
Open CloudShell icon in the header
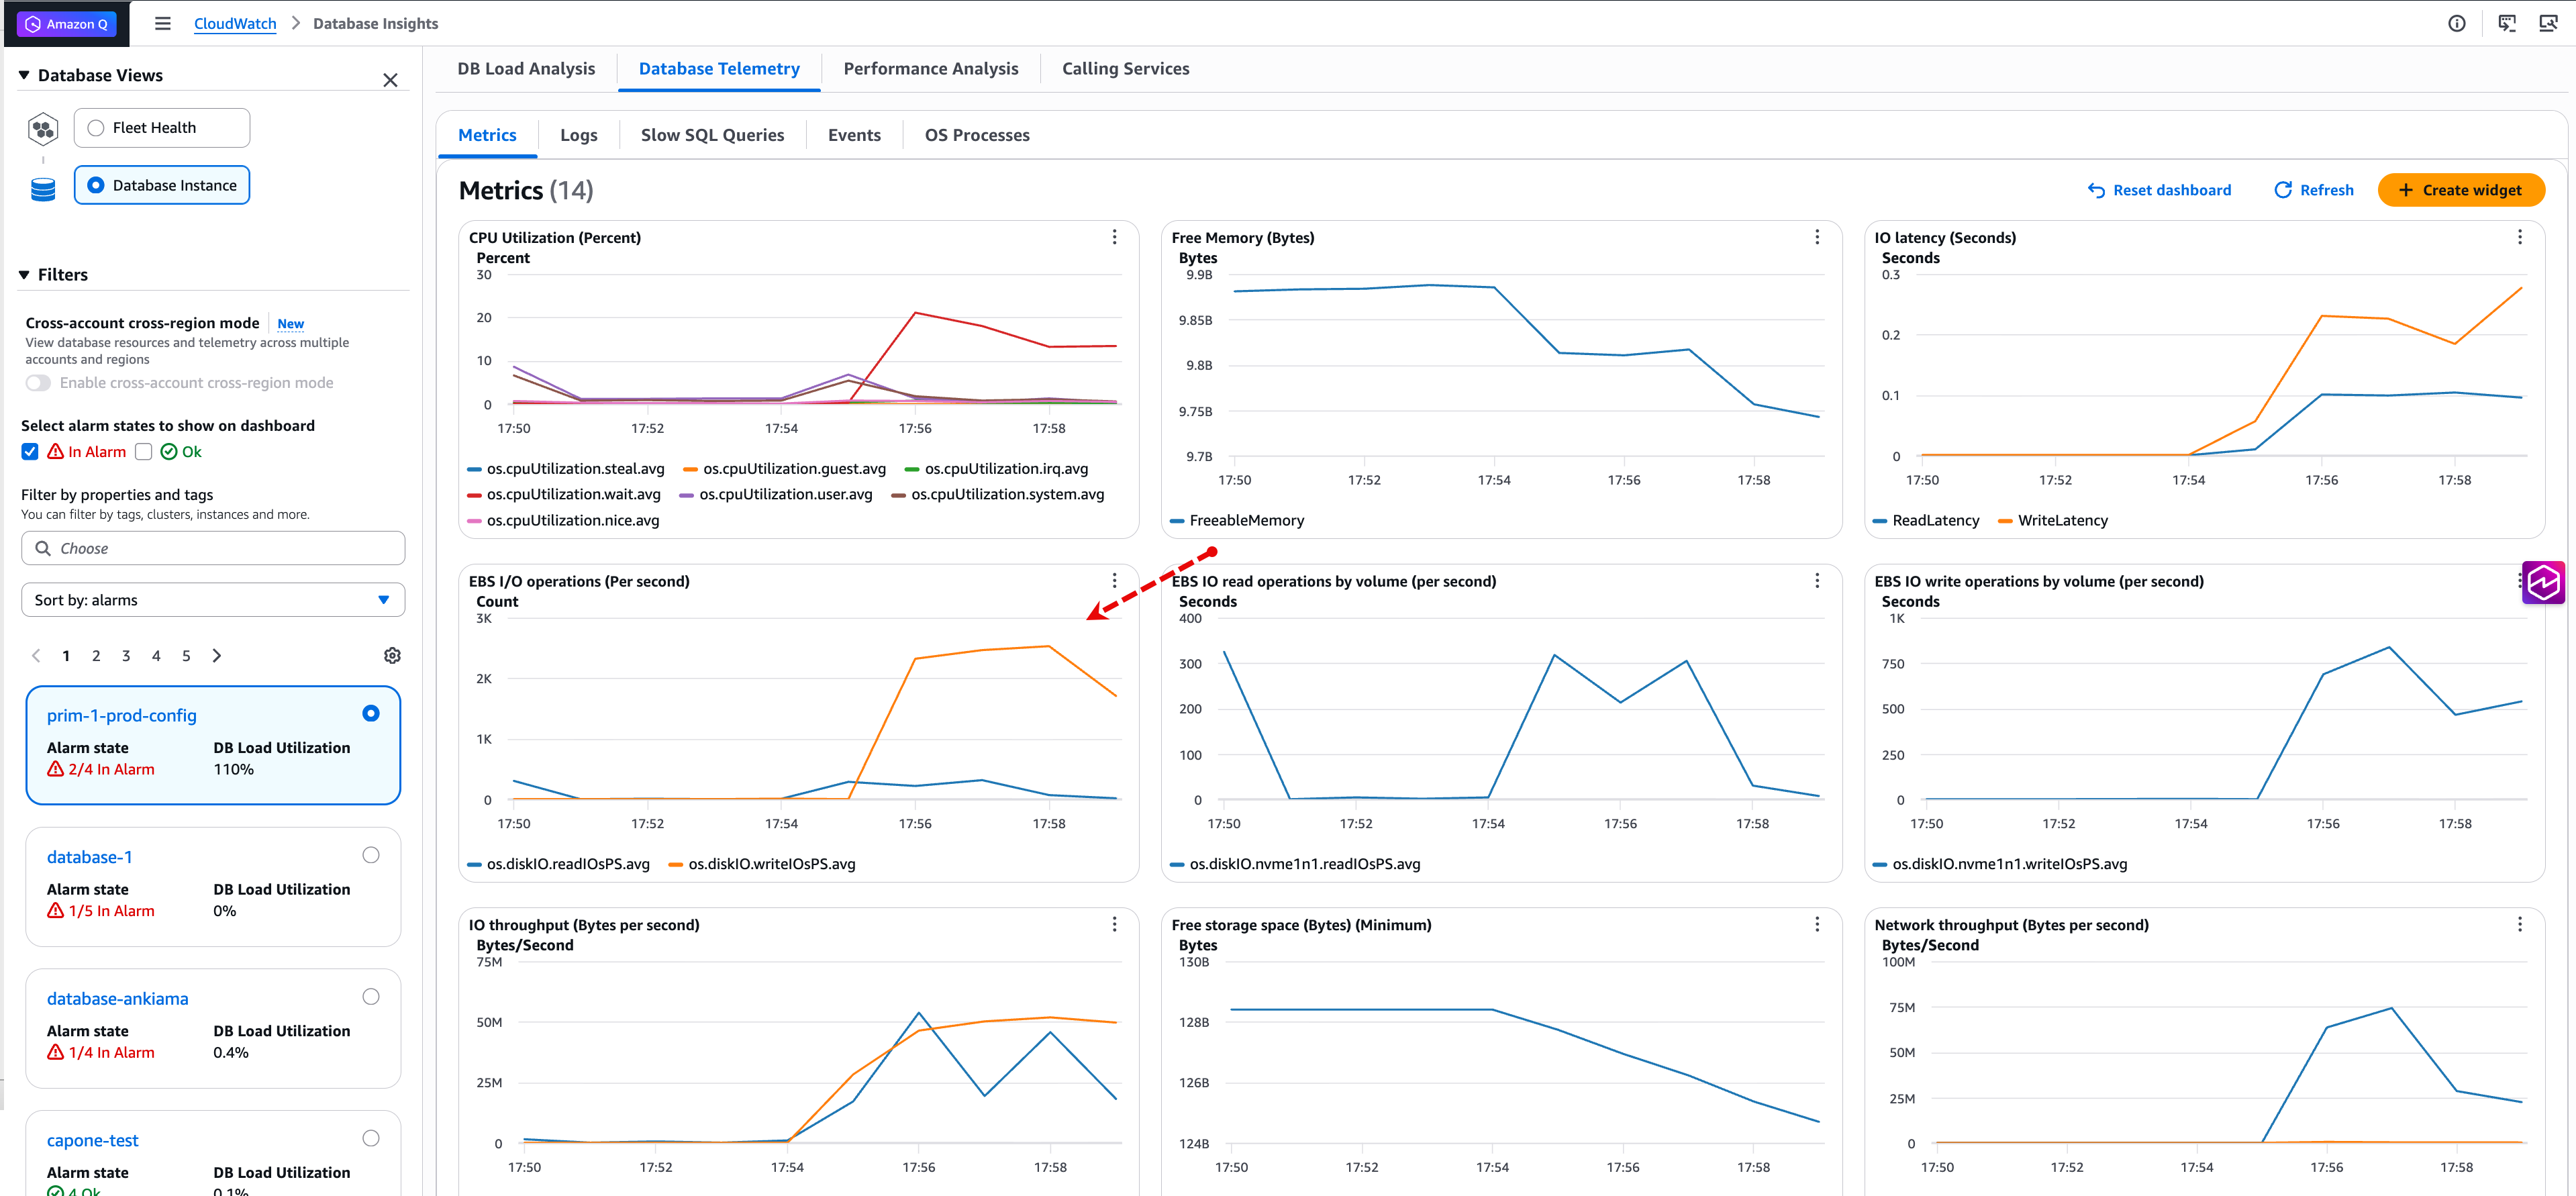tap(2506, 23)
